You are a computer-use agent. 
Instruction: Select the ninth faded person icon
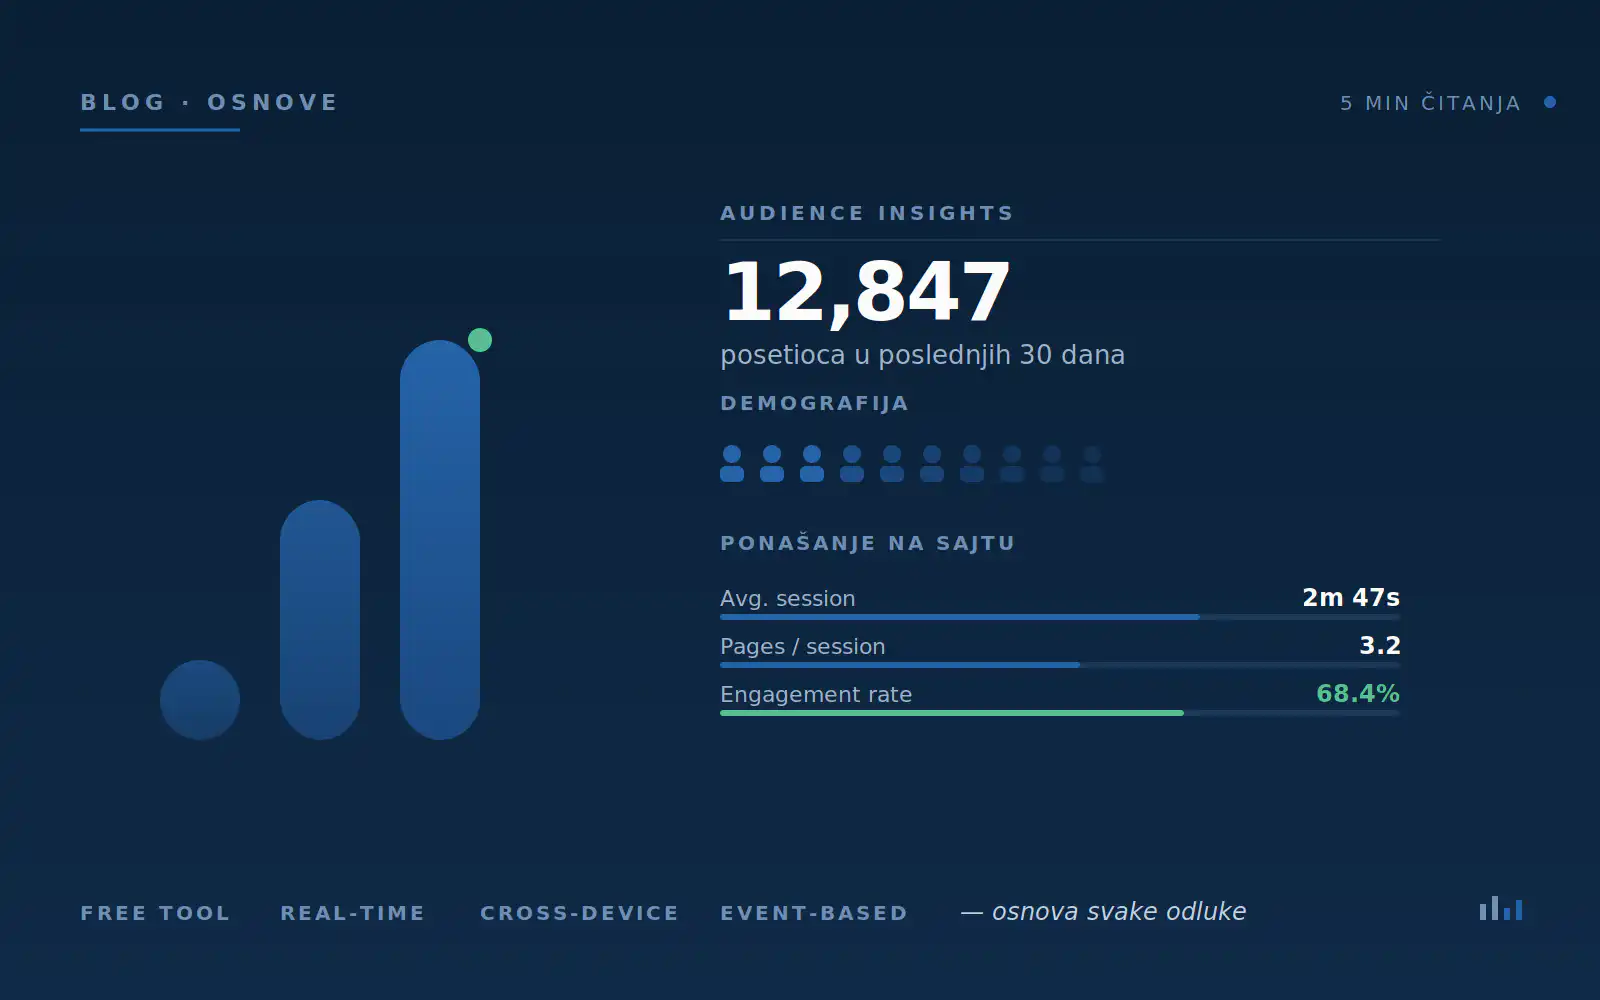[x=1052, y=464]
